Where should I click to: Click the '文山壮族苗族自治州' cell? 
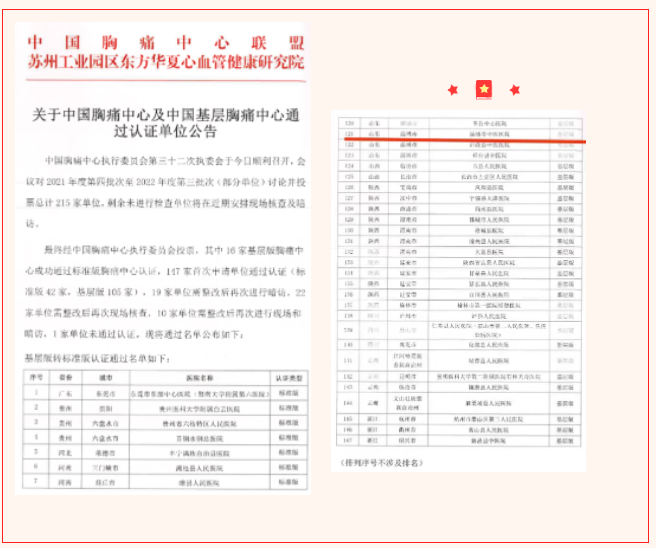click(x=408, y=403)
